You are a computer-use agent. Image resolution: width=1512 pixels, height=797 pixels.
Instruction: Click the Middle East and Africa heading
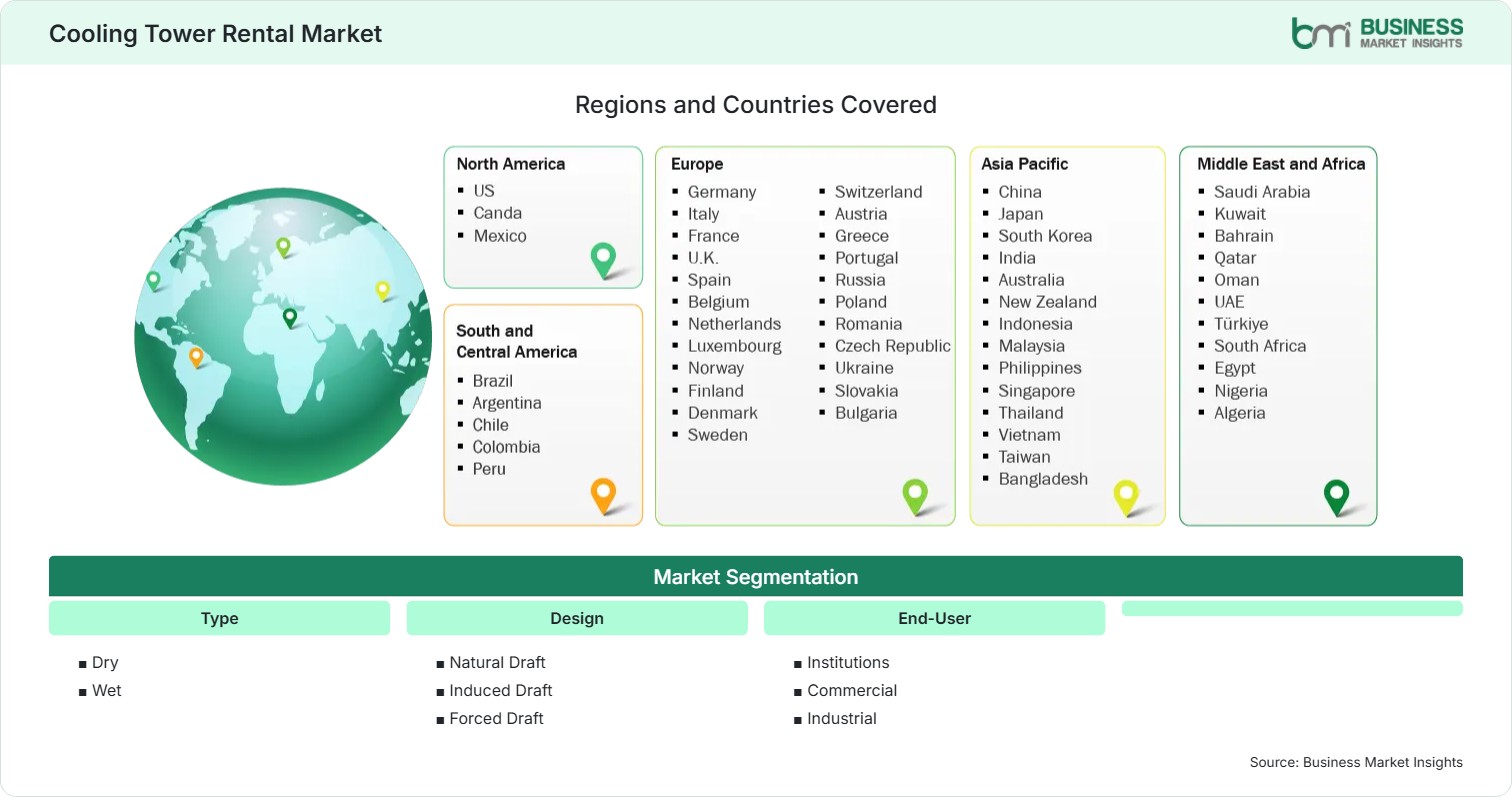click(x=1281, y=164)
